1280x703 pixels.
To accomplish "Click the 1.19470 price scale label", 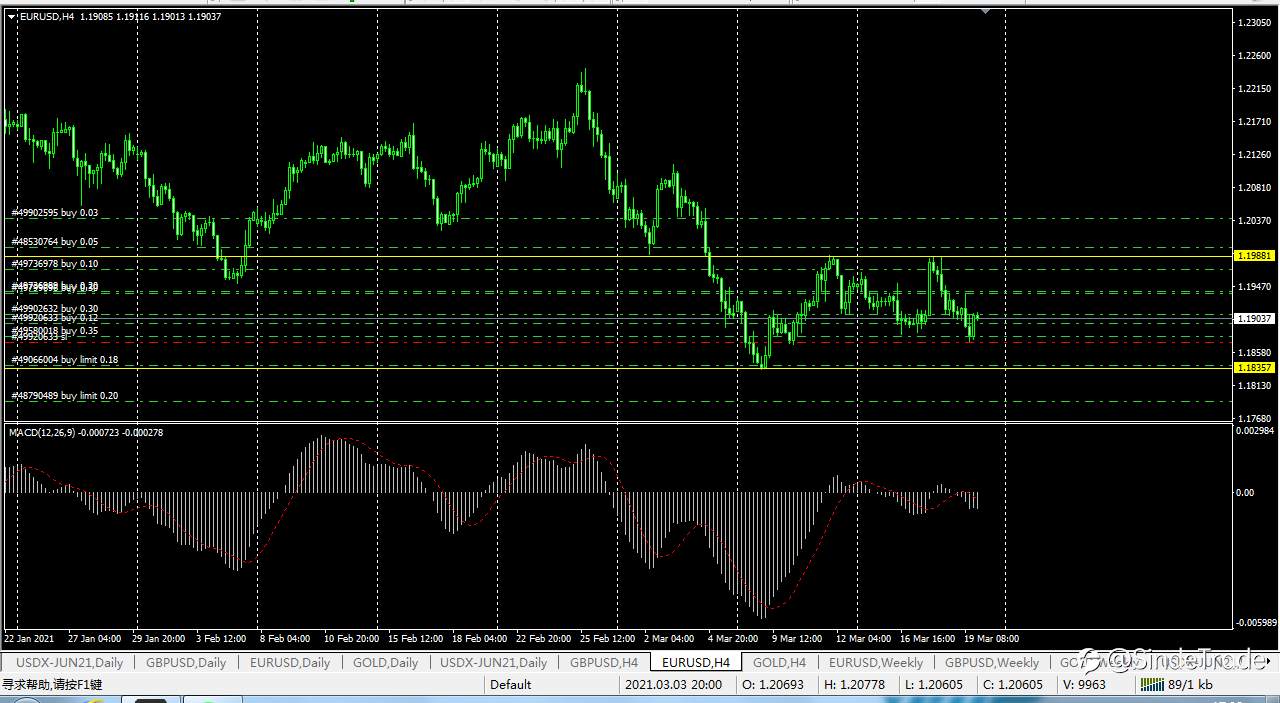I will tap(1255, 287).
